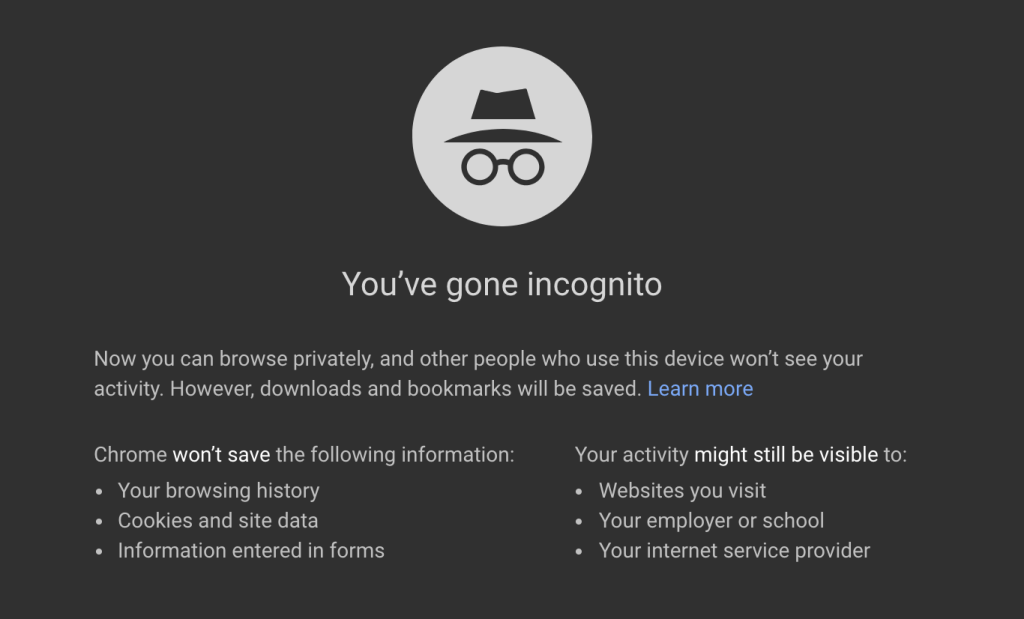Click the "Websites you visit" list item

click(x=682, y=491)
